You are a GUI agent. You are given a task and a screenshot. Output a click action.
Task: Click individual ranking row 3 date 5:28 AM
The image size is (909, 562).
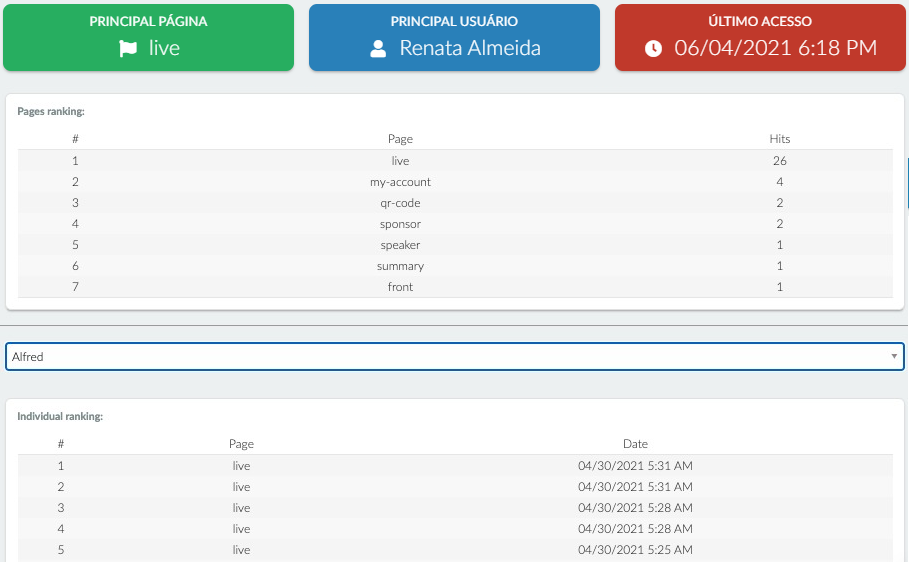[635, 507]
